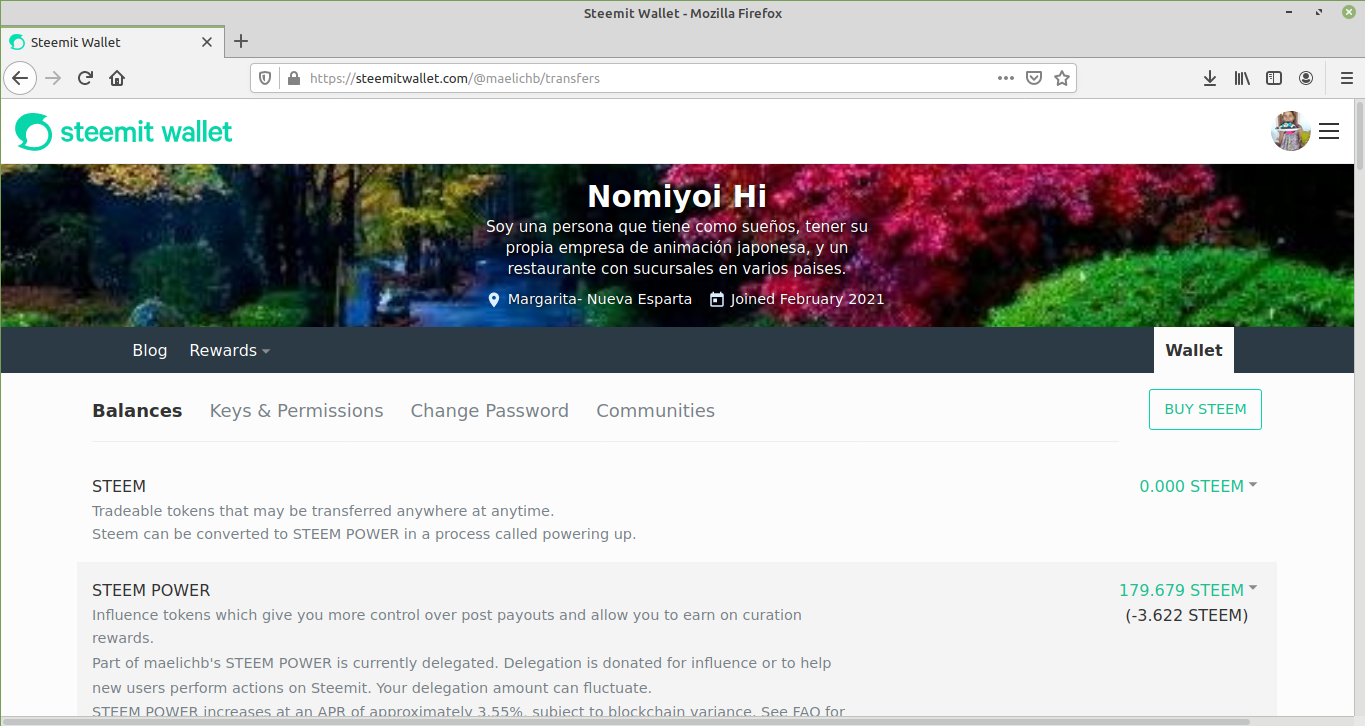Click the profile name Nomiyoi Hi
The width and height of the screenshot is (1365, 726).
point(677,196)
